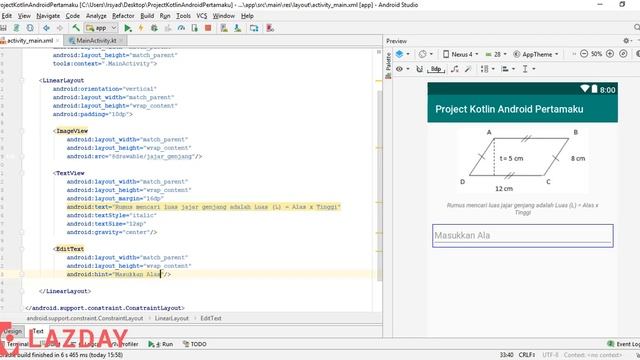Screen dimensions: 640x360
Task: Click the Debug app bug icon
Action: (154, 28)
